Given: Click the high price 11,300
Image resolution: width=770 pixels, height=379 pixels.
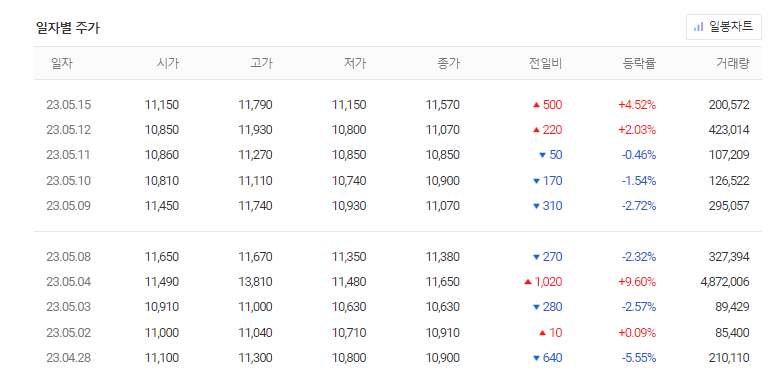Looking at the screenshot, I should coord(255,358).
